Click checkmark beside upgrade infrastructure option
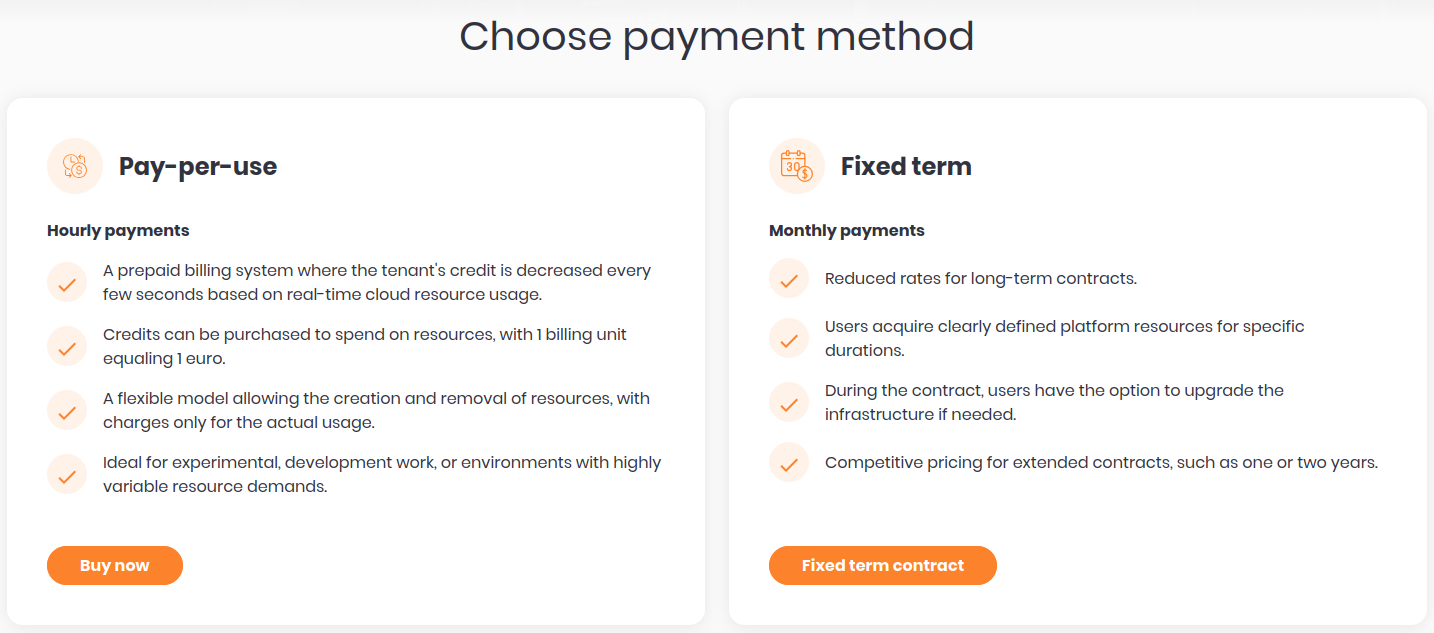 pos(789,403)
